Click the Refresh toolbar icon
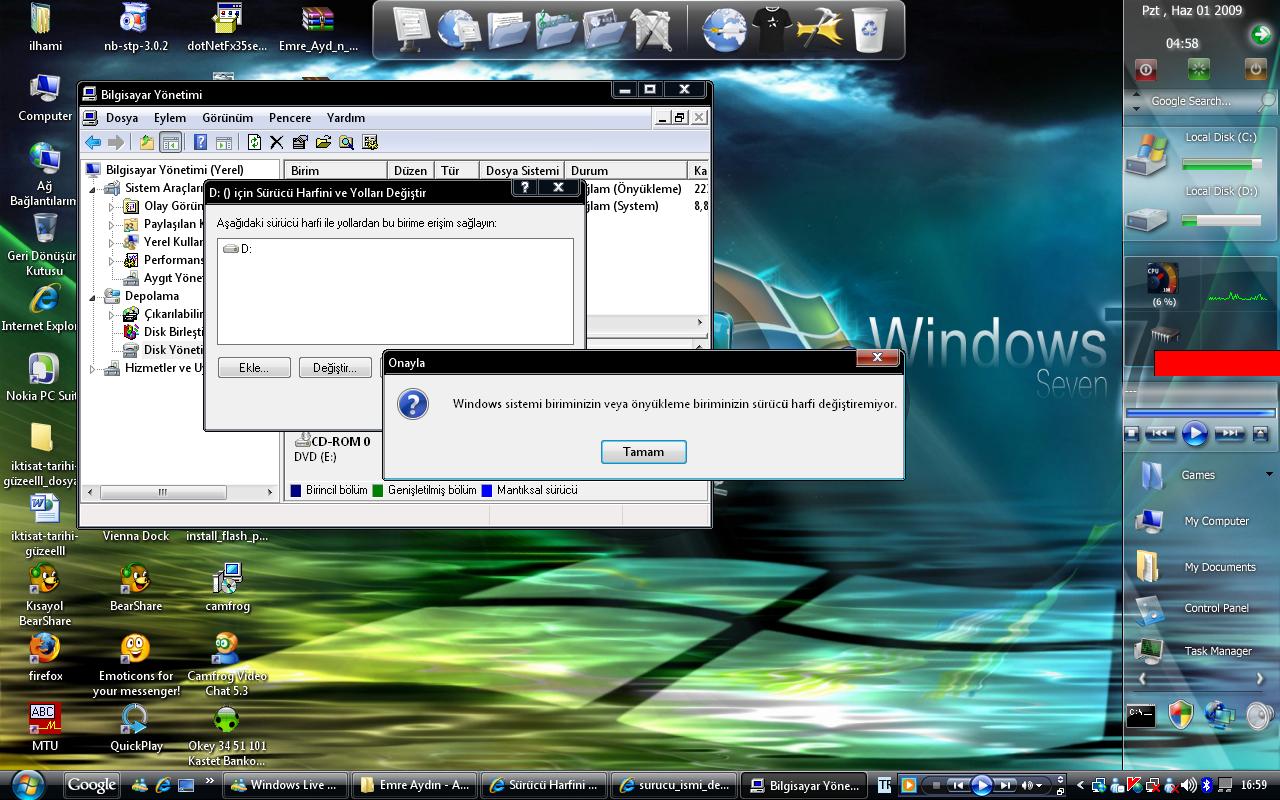Image resolution: width=1280 pixels, height=800 pixels. tap(254, 142)
